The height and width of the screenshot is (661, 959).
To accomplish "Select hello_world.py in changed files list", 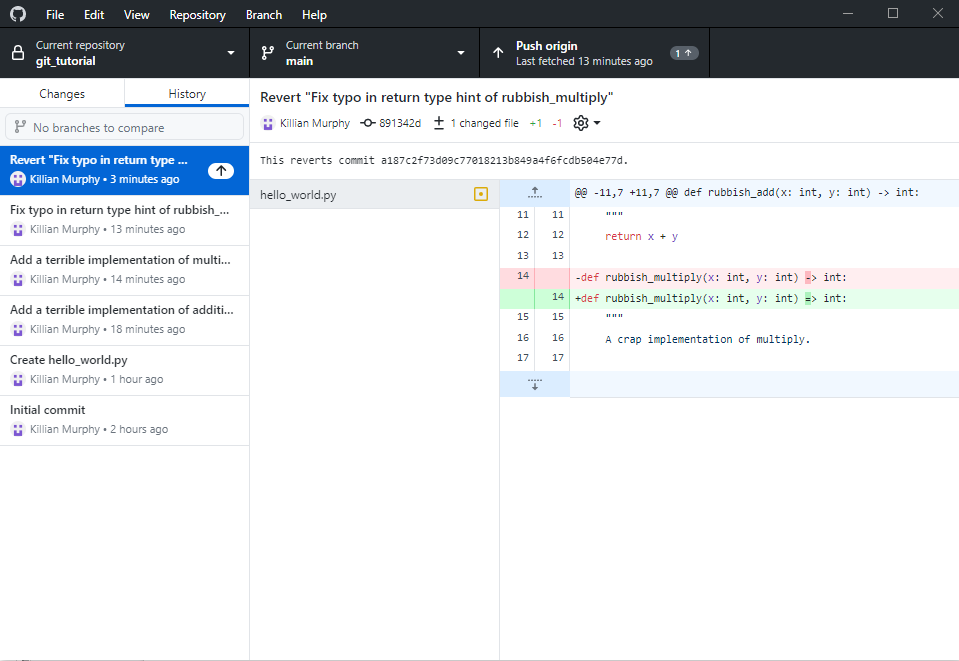I will point(374,194).
